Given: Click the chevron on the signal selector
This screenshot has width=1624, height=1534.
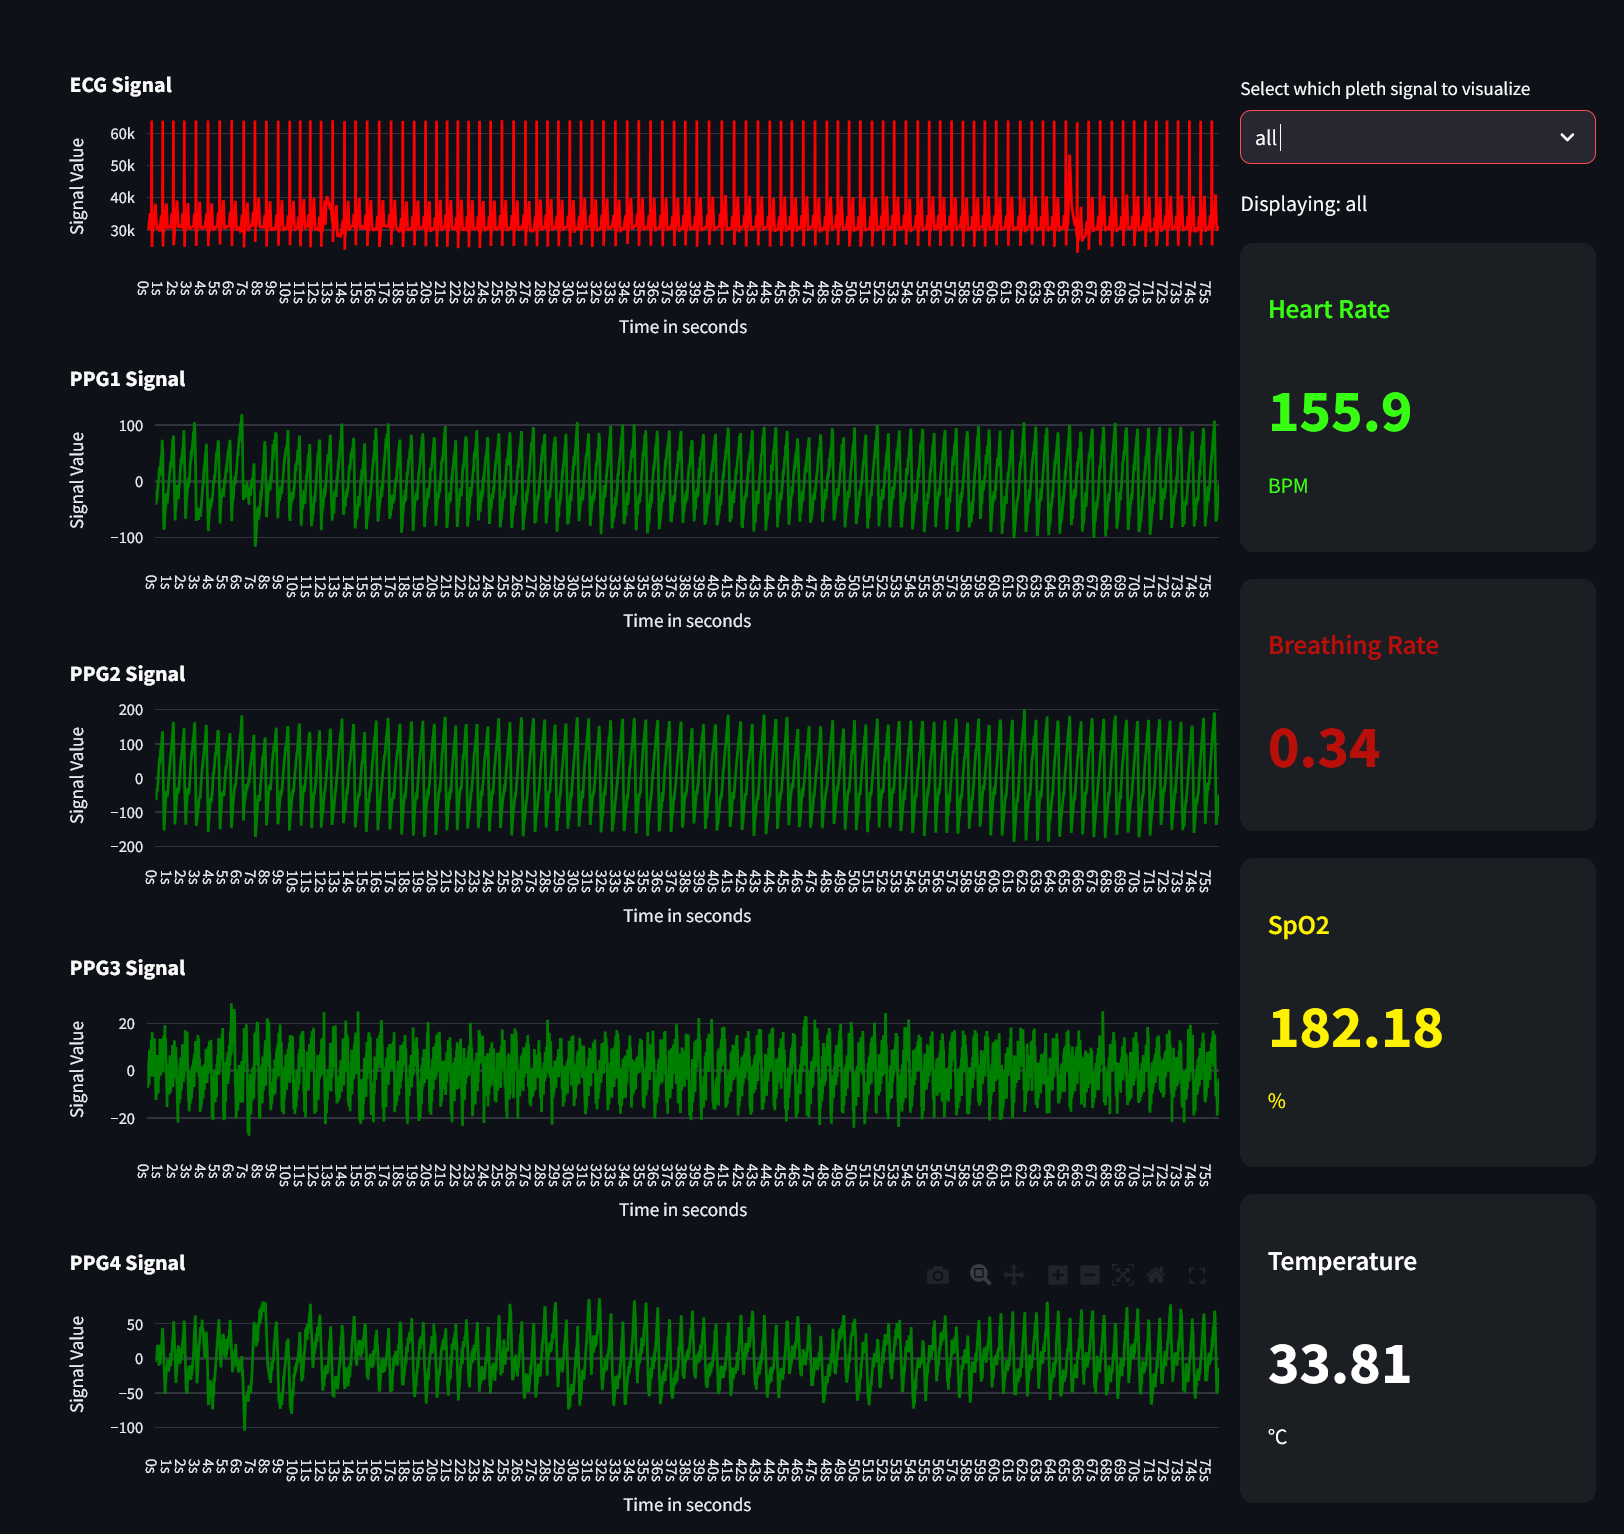Looking at the screenshot, I should (1567, 137).
